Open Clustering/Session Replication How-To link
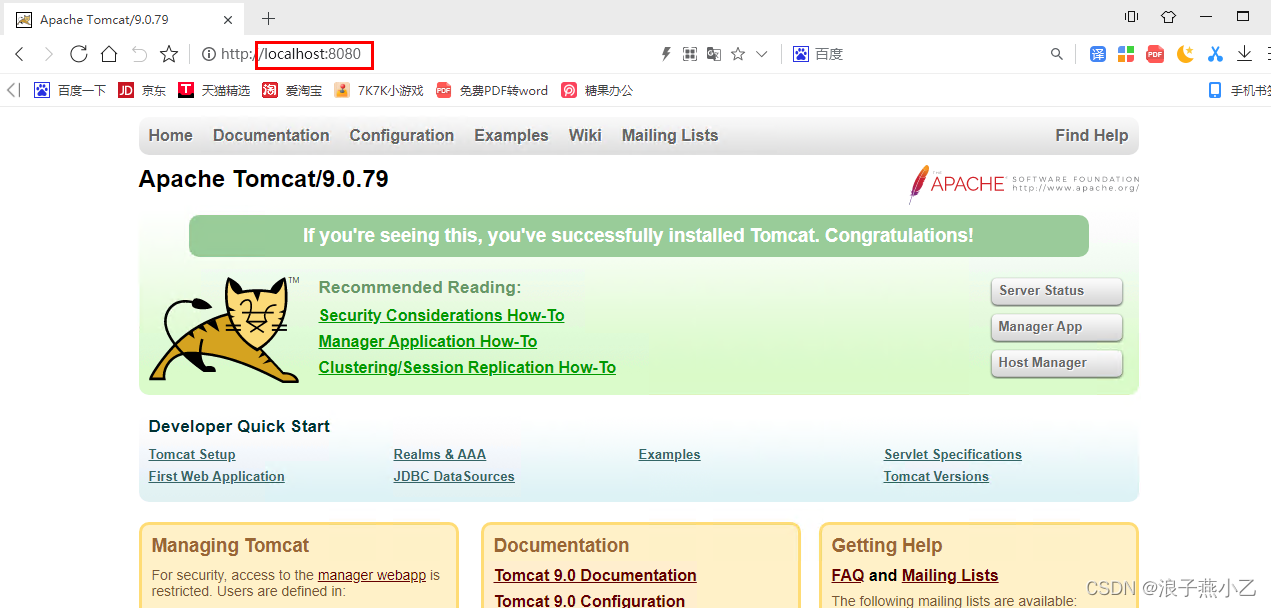Viewport: 1271px width, 608px height. 467,367
